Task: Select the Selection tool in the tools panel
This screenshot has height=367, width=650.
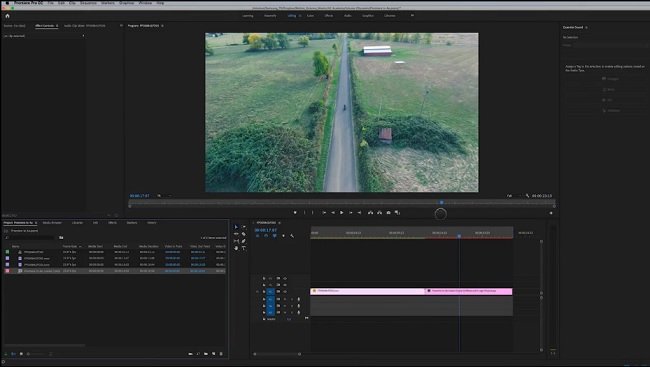Action: point(236,227)
